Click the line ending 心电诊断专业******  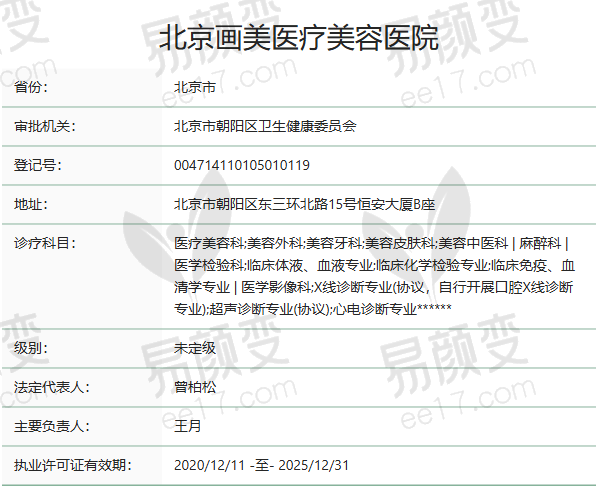point(313,309)
